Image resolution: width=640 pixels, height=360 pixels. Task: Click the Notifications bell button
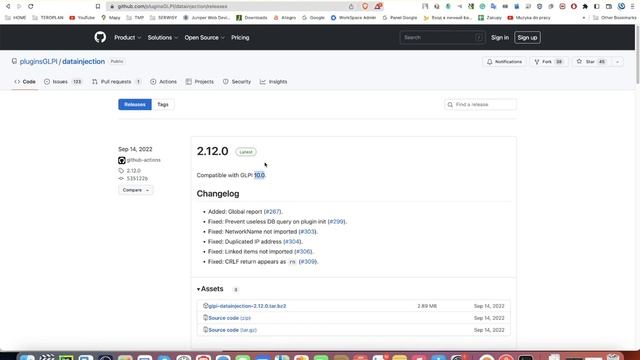pyautogui.click(x=504, y=62)
